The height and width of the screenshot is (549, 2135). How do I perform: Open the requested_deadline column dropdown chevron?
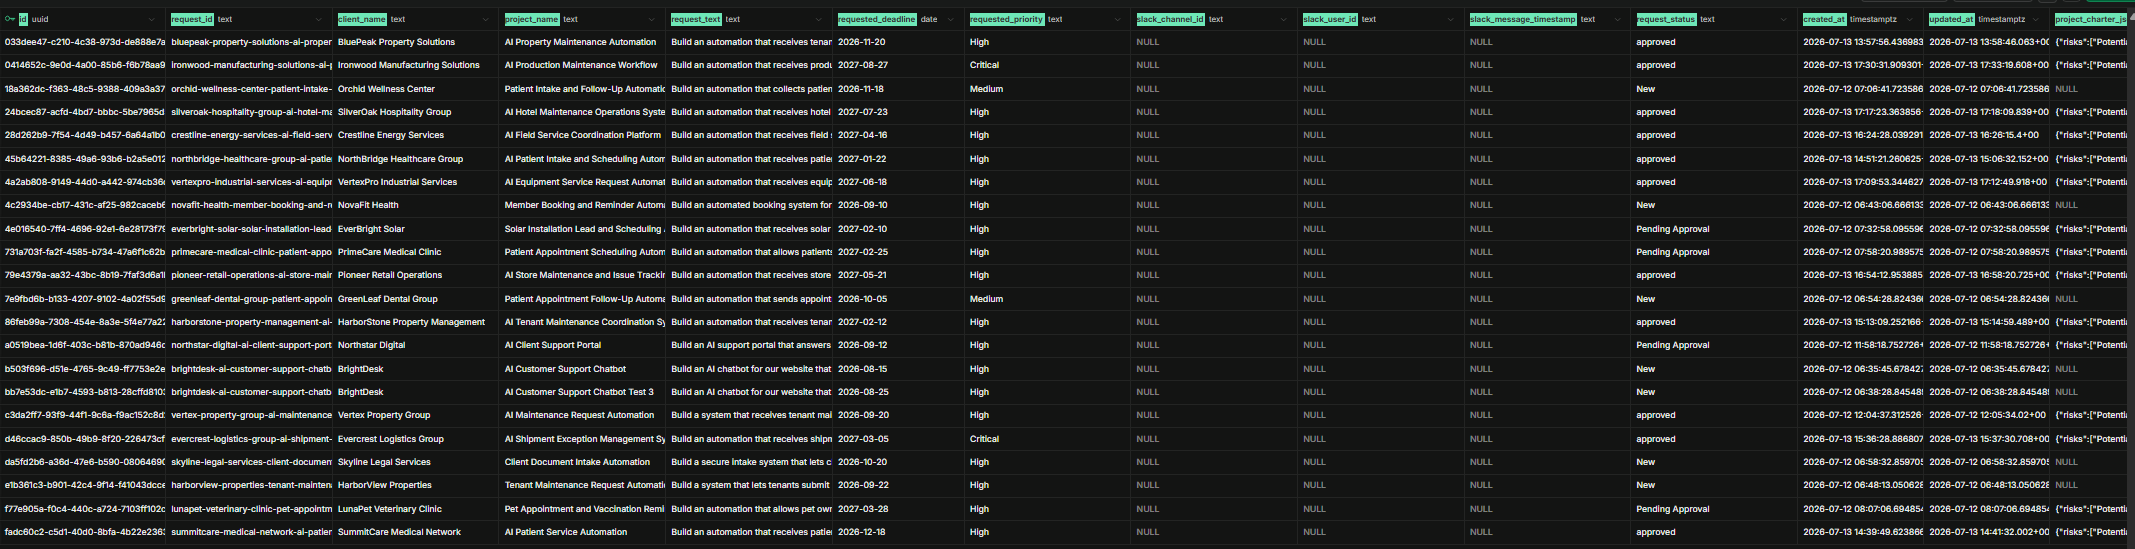[x=951, y=19]
